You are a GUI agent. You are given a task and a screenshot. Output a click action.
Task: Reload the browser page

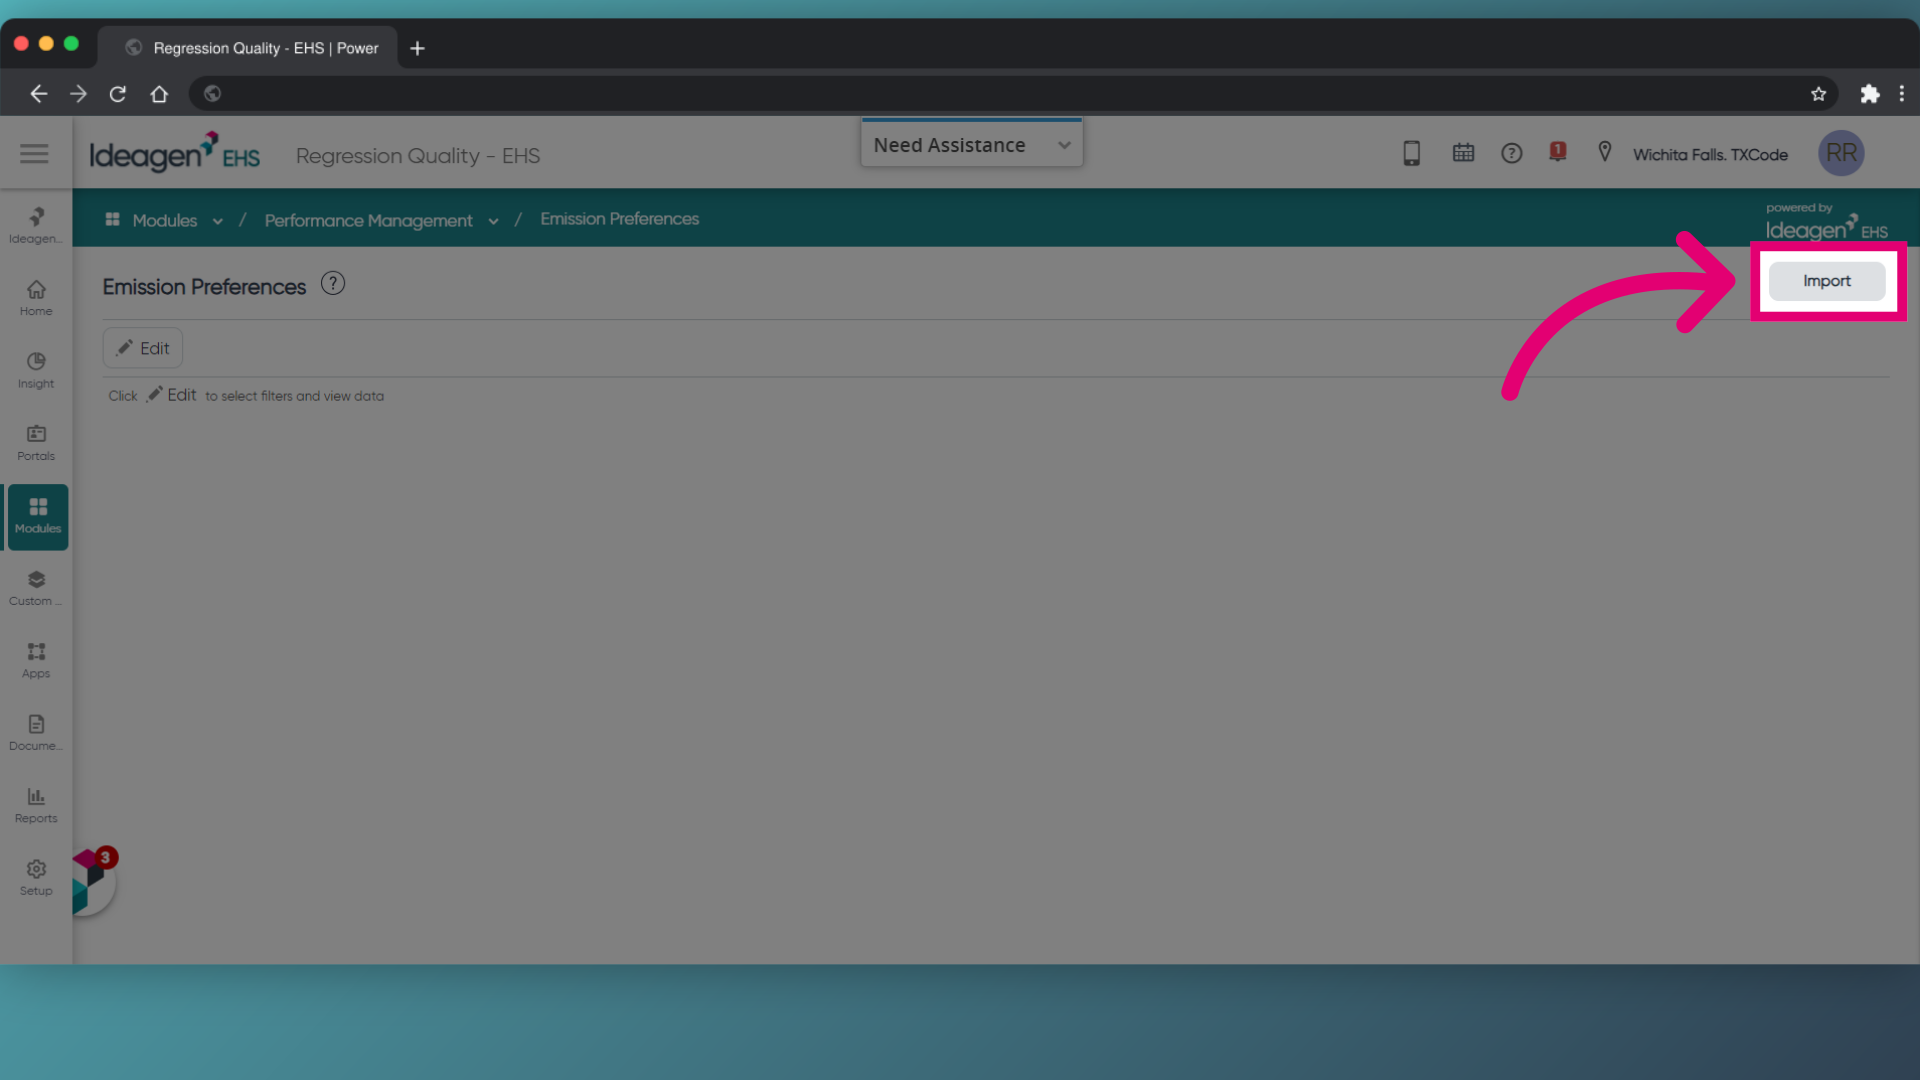click(x=118, y=94)
